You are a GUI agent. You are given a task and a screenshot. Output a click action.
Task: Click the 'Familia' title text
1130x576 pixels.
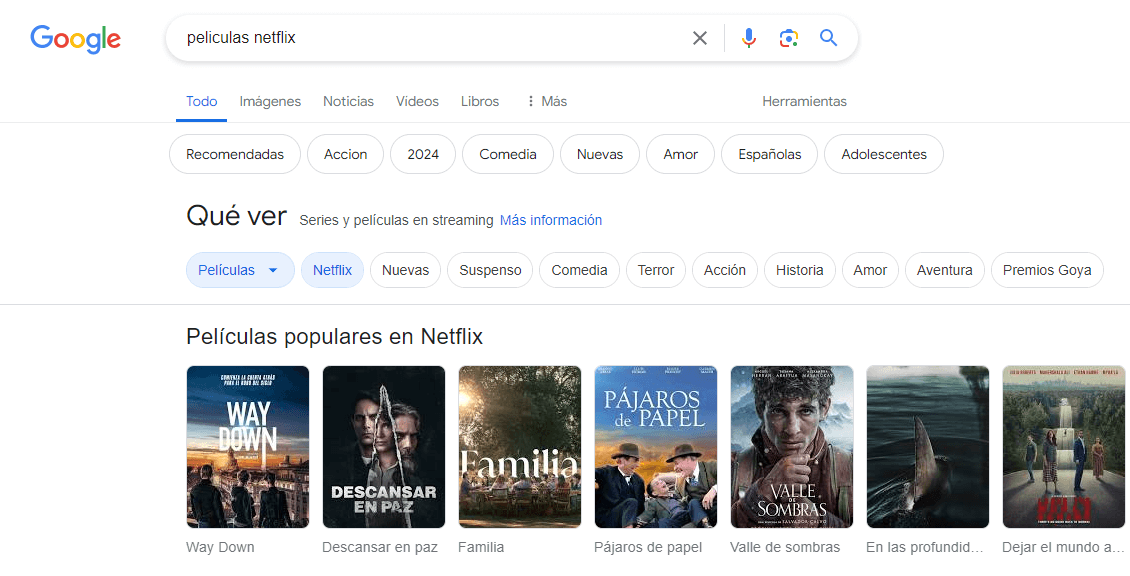(x=481, y=547)
